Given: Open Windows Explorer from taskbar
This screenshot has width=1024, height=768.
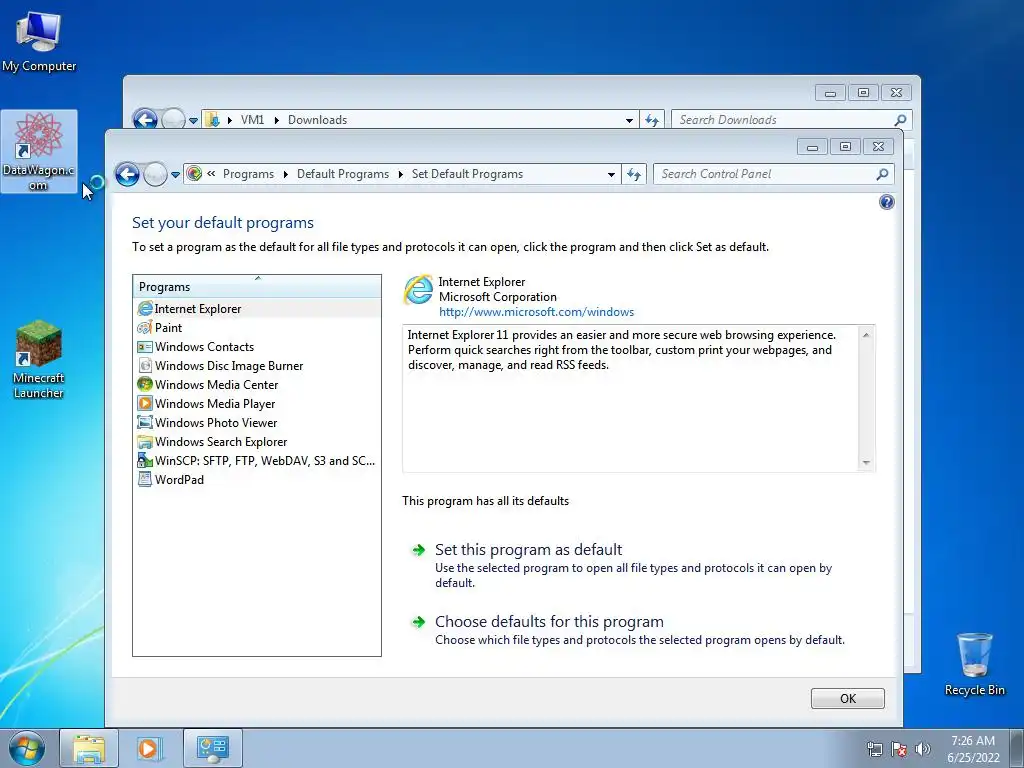Looking at the screenshot, I should tap(89, 748).
